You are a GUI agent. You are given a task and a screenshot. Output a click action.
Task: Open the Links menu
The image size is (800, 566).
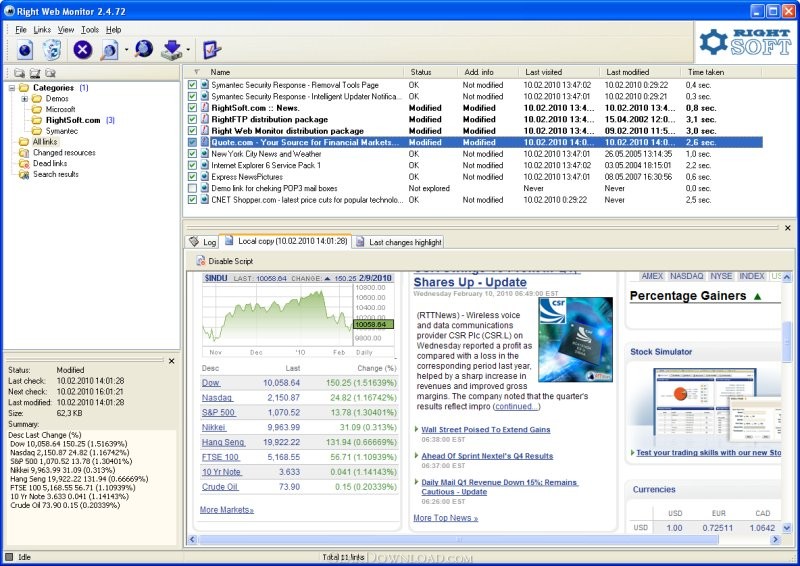pyautogui.click(x=42, y=30)
